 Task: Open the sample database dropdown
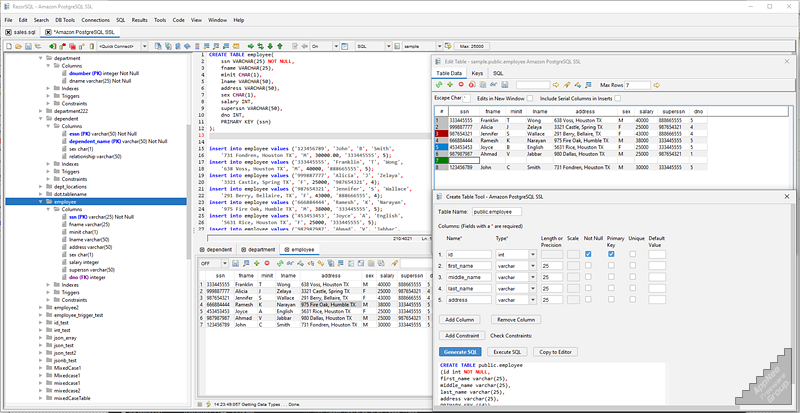(439, 46)
